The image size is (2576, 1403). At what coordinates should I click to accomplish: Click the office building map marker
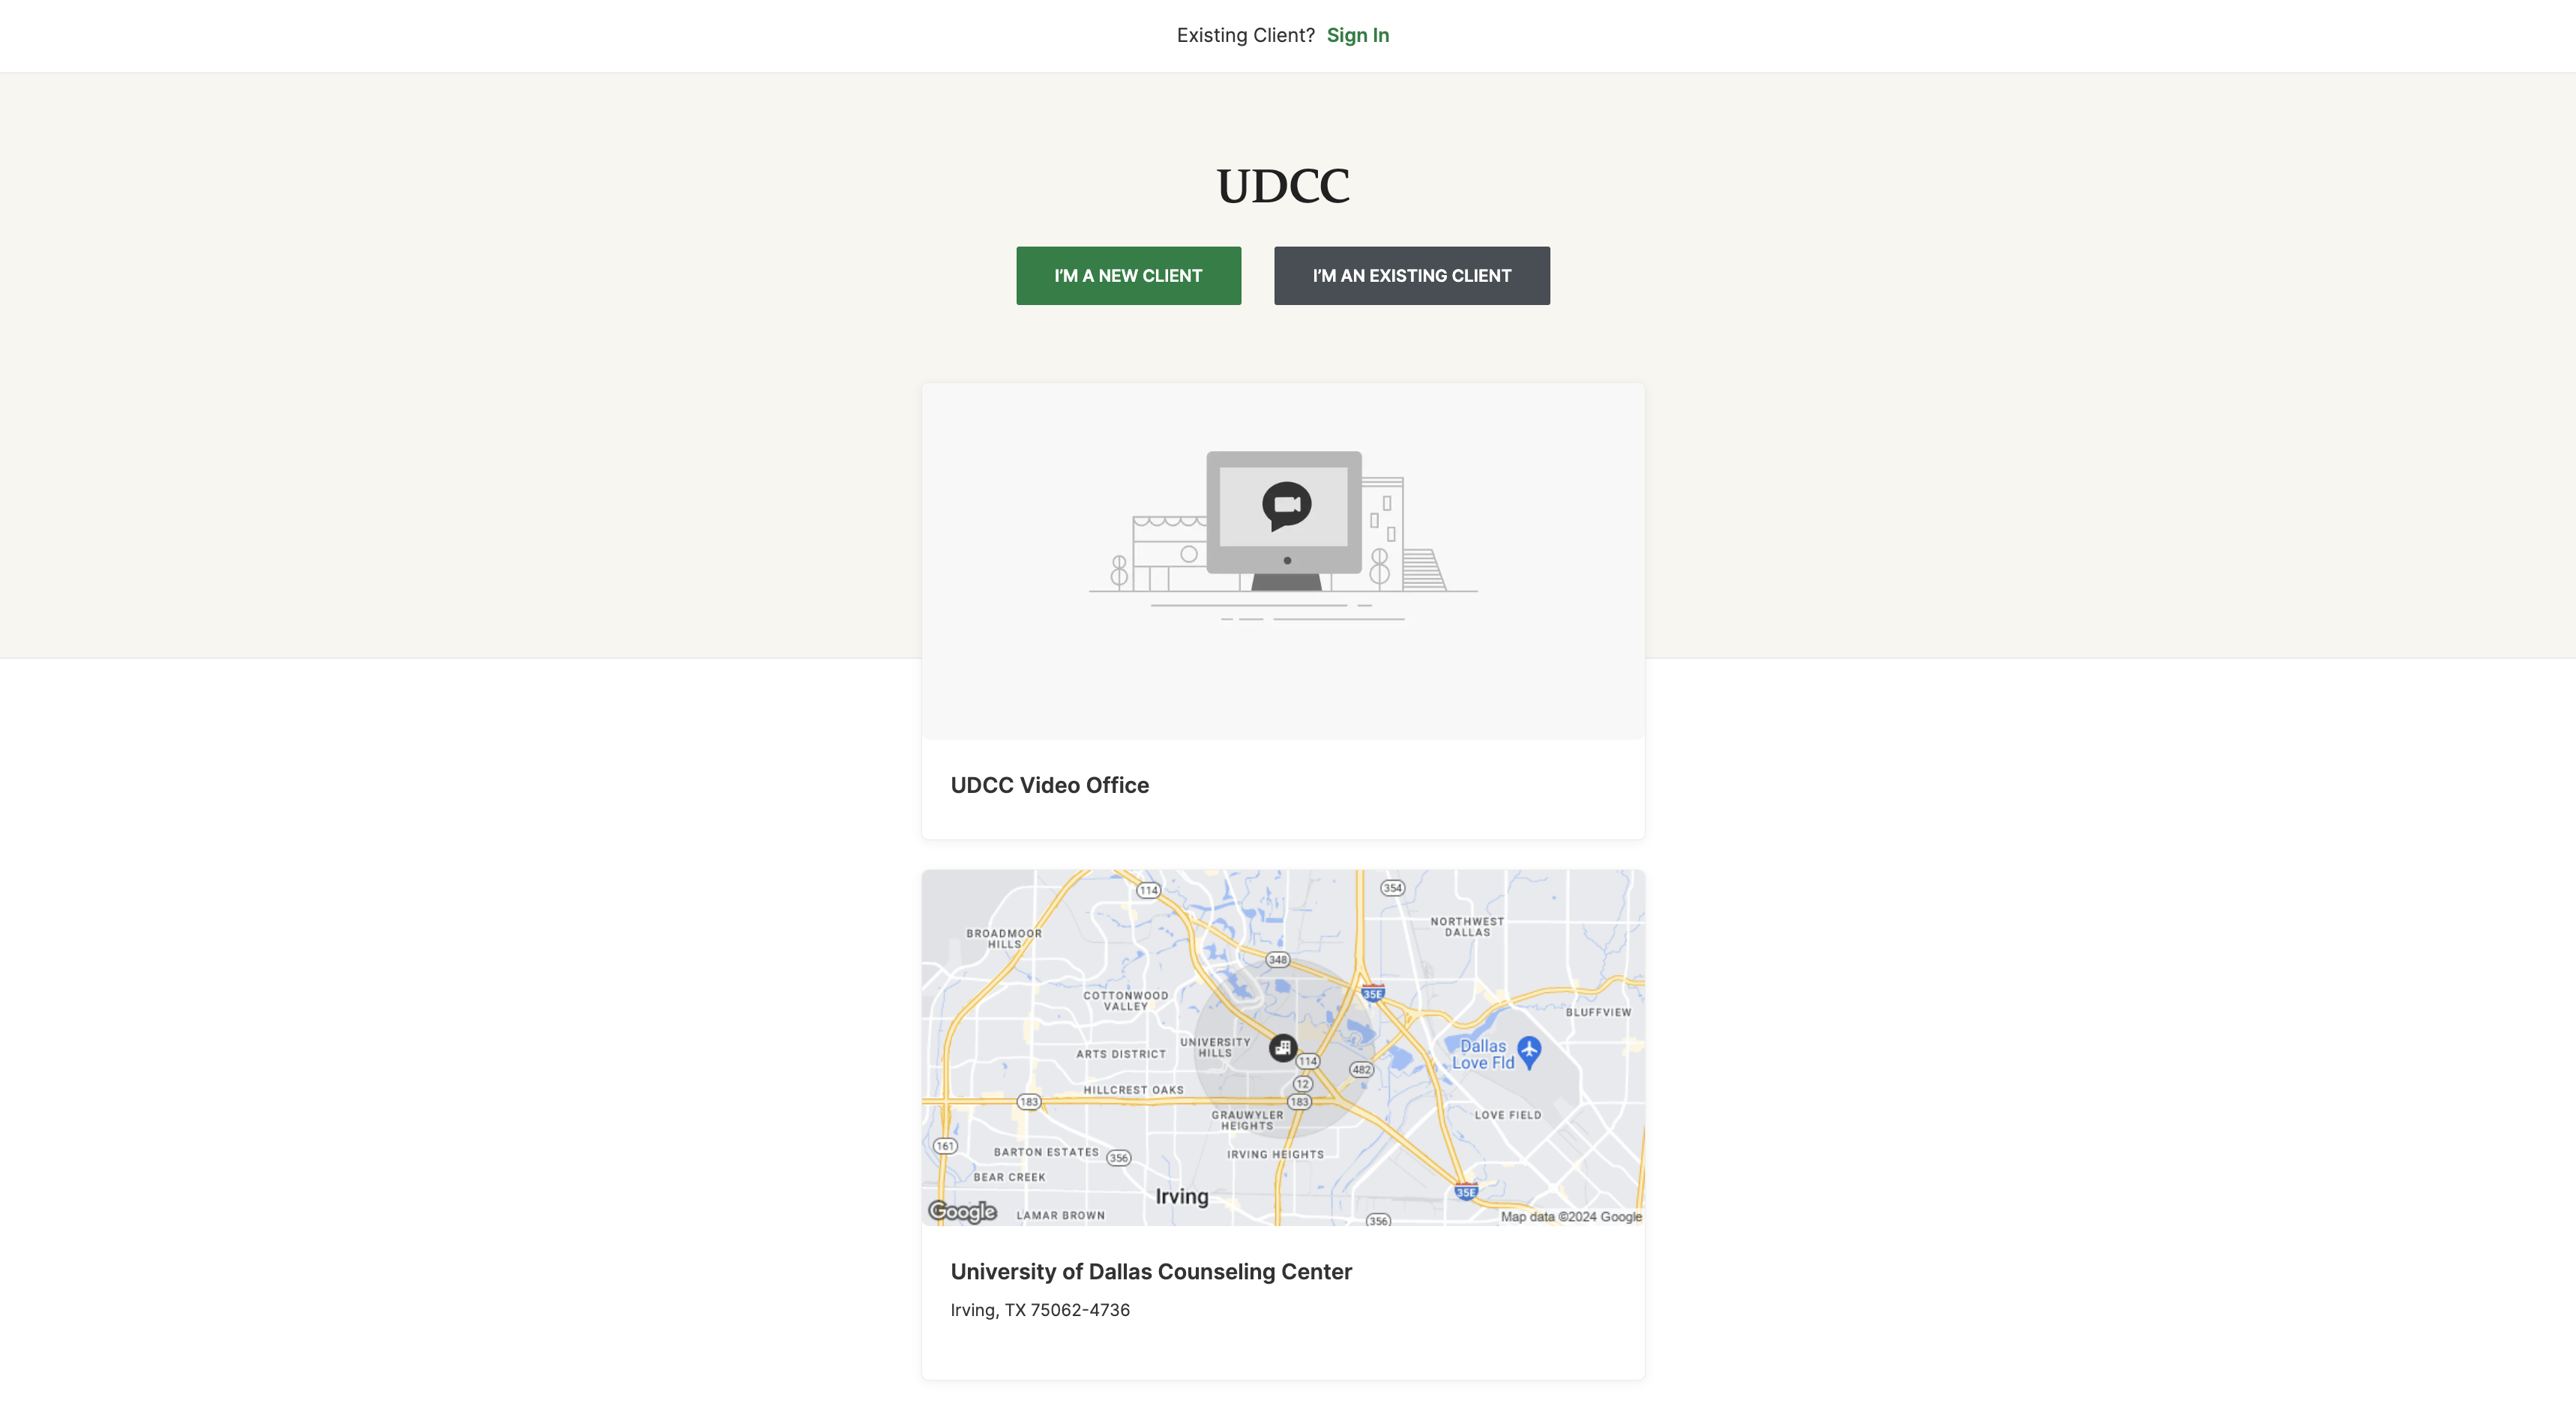[x=1283, y=1047]
